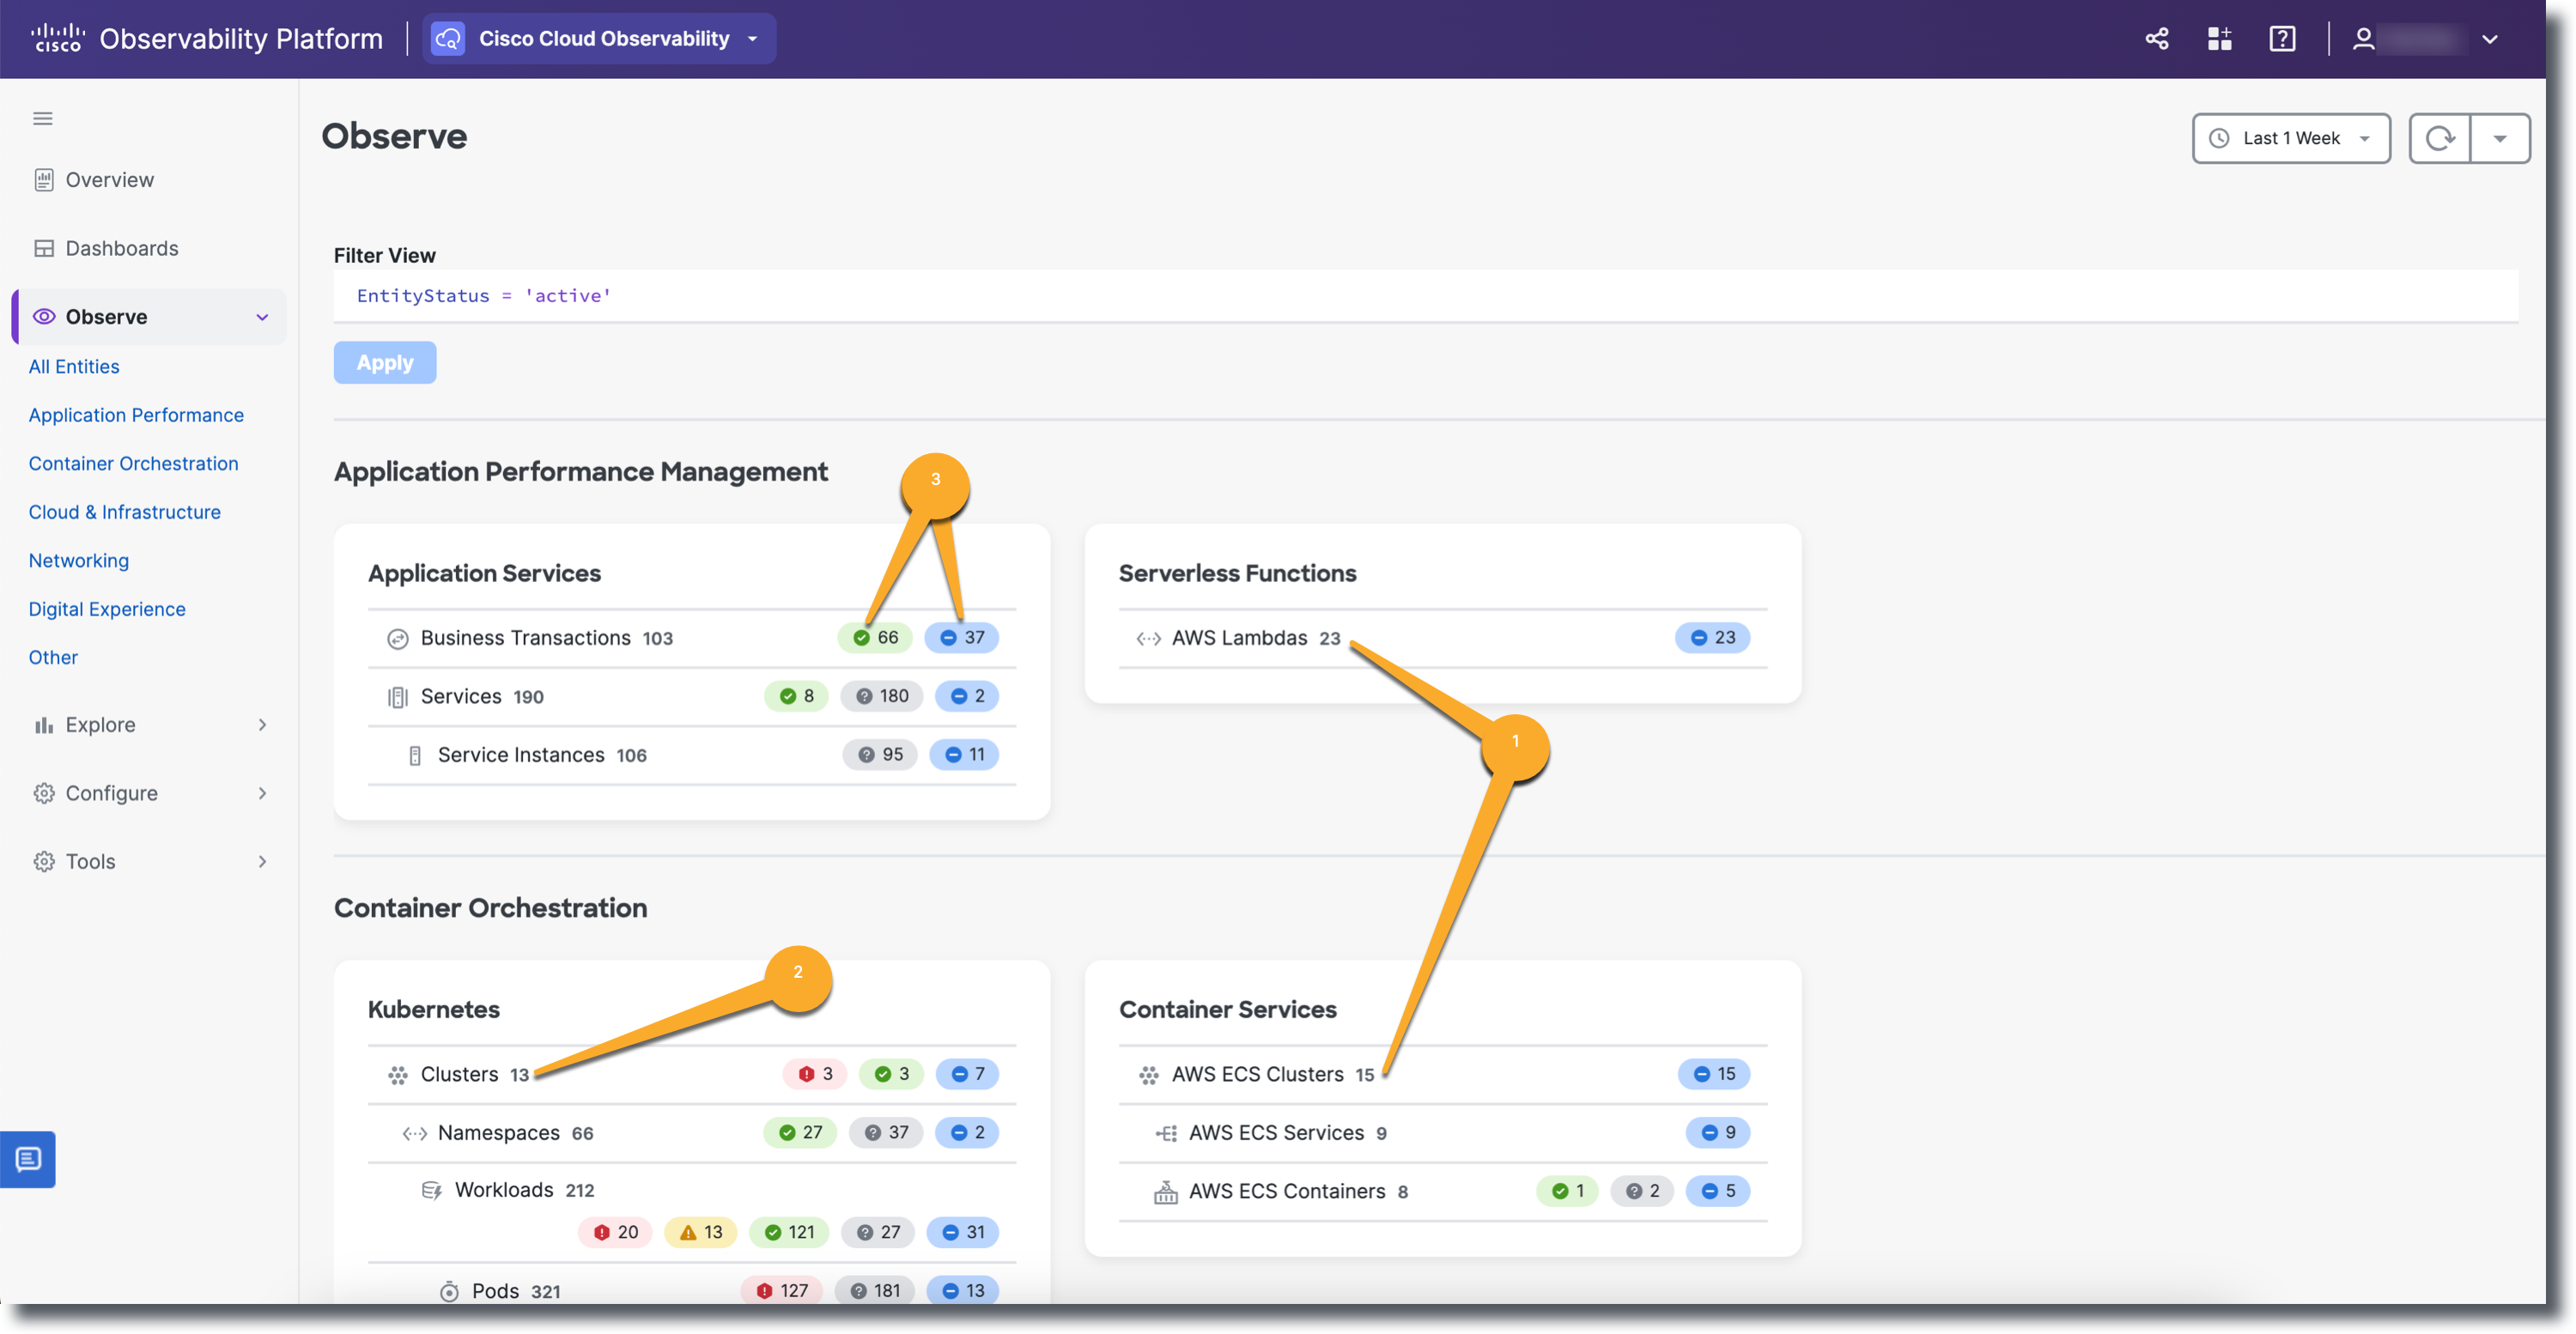Viewport: 2576px width, 1334px height.
Task: Open the AWS ECS Services 9 row
Action: 1443,1134
